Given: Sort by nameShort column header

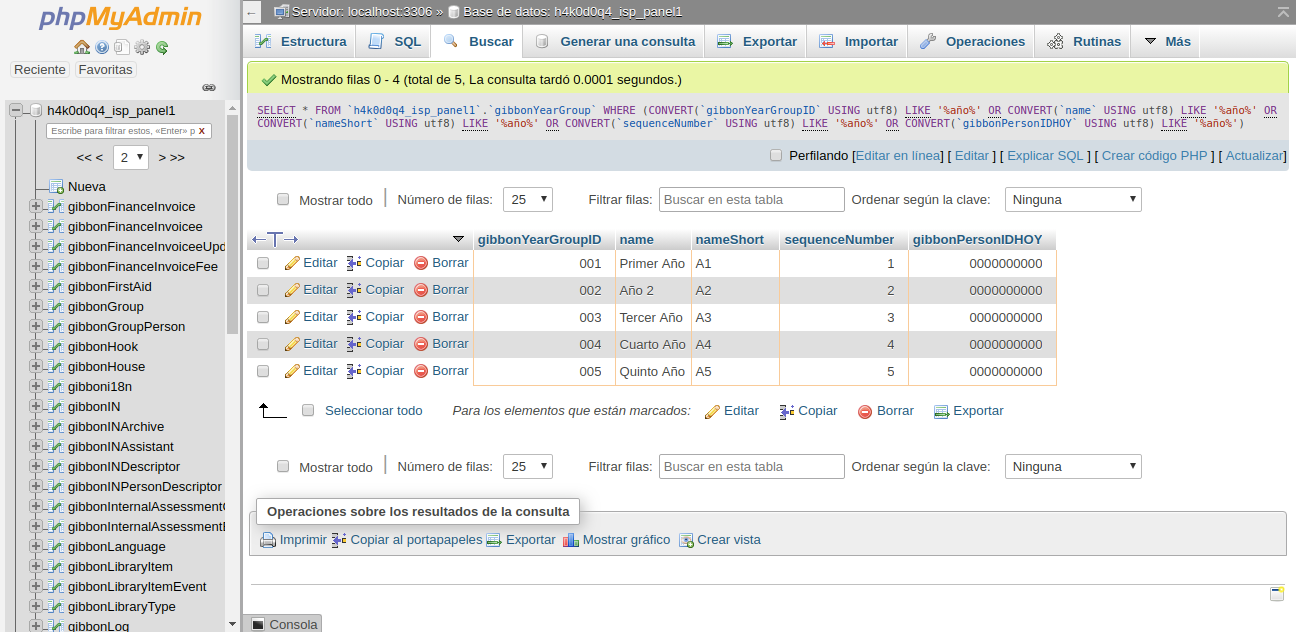Looking at the screenshot, I should point(729,240).
